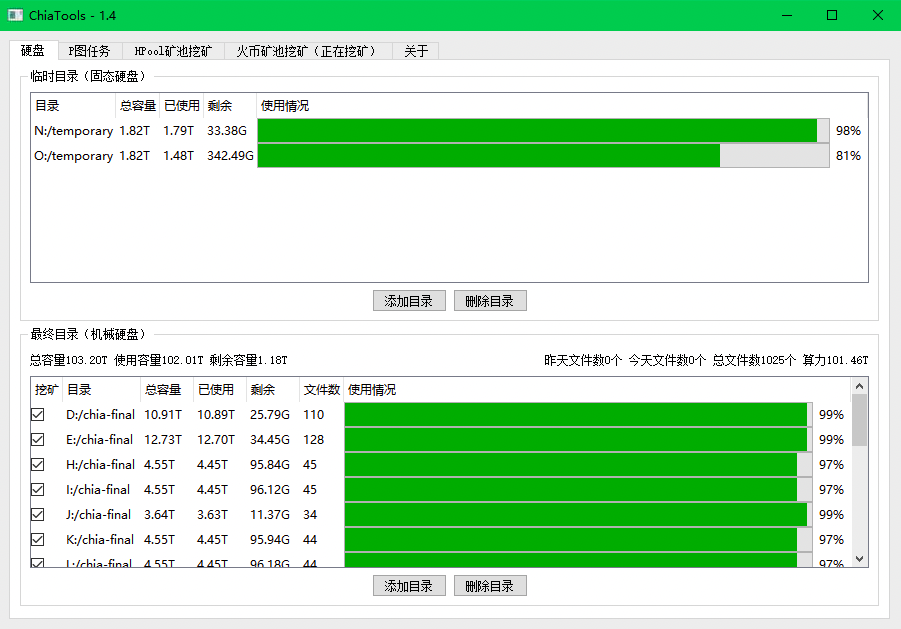Open the HPool矿池挖矿 tab
Image resolution: width=901 pixels, height=629 pixels.
(x=173, y=51)
